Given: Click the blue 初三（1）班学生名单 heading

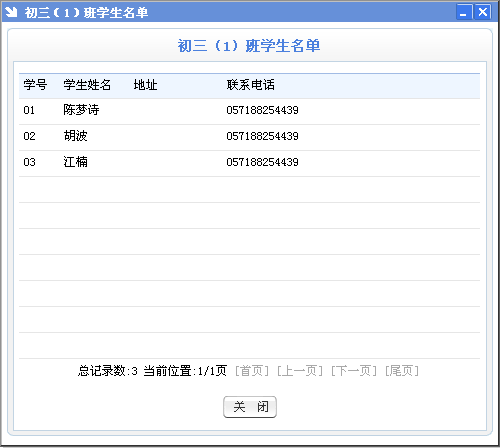Looking at the screenshot, I should pyautogui.click(x=249, y=46).
